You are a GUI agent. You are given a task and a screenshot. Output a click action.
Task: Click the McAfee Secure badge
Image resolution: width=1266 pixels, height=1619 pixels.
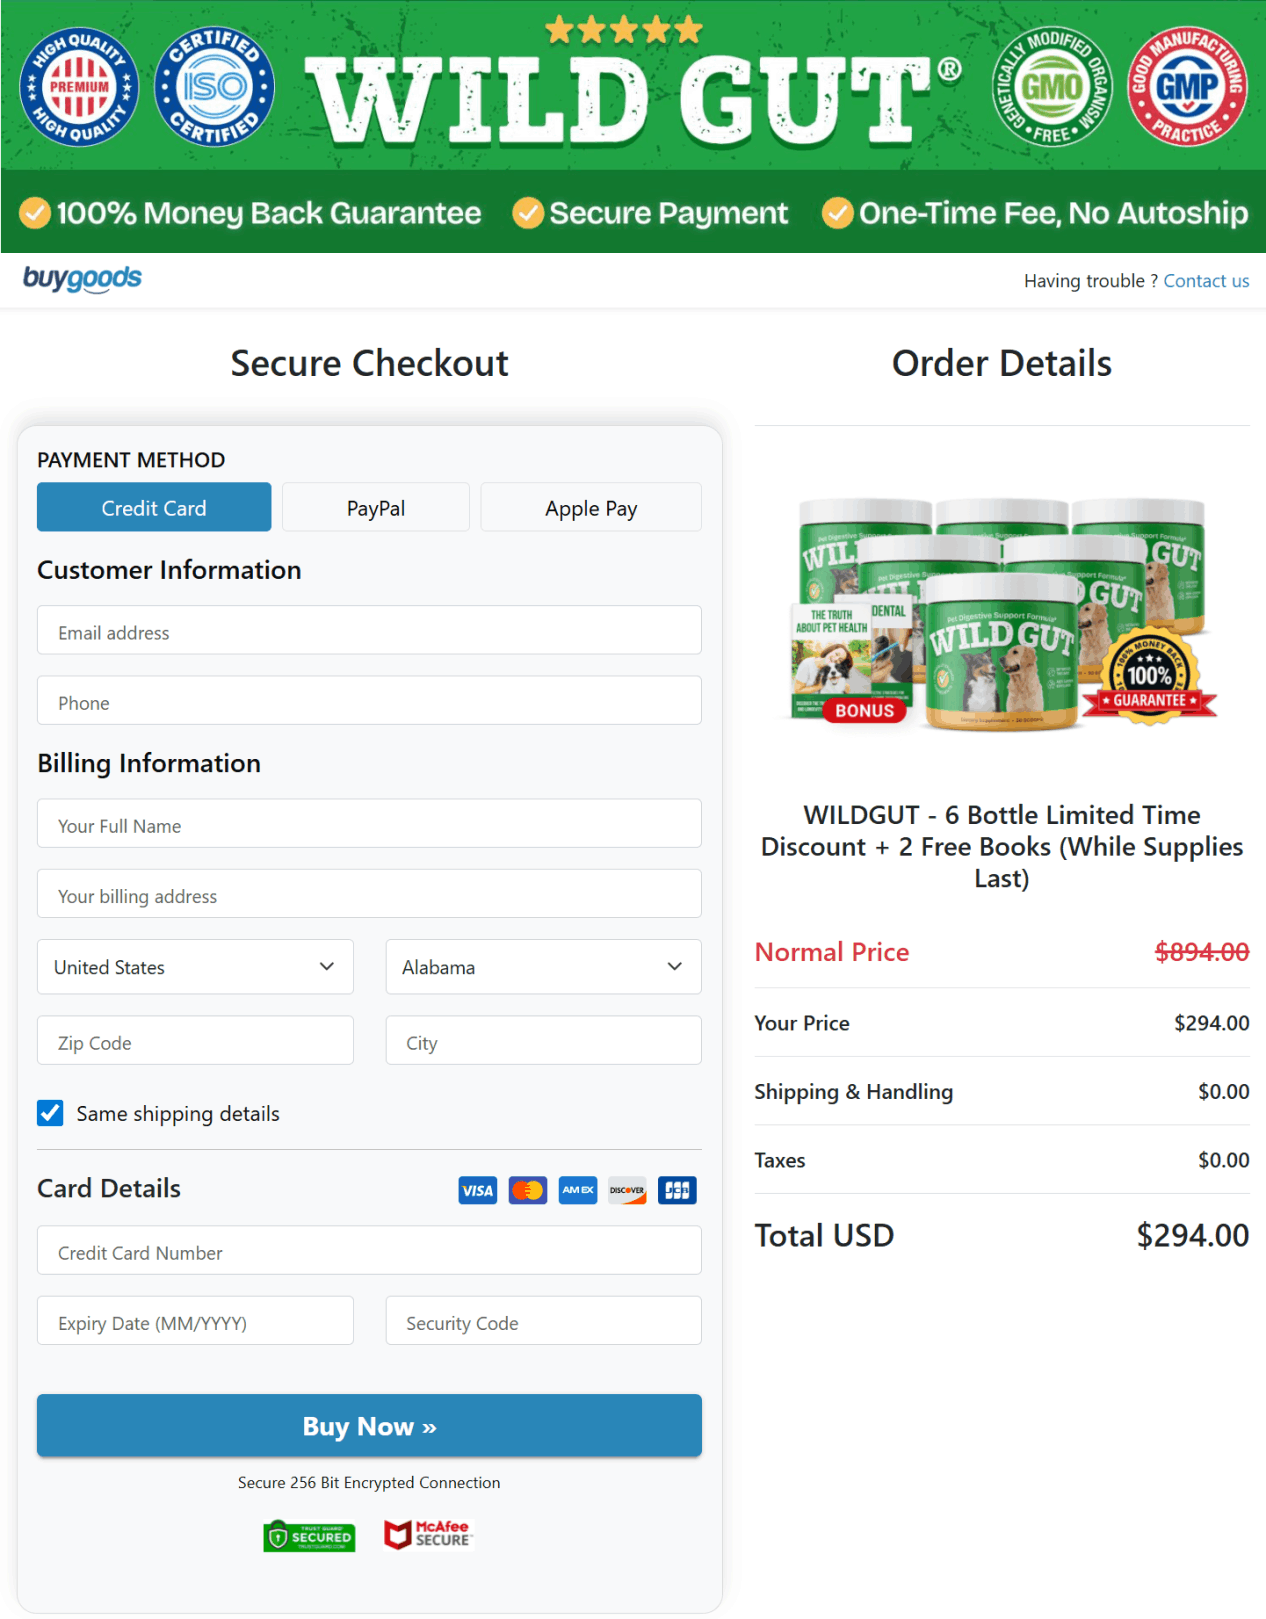point(428,1535)
